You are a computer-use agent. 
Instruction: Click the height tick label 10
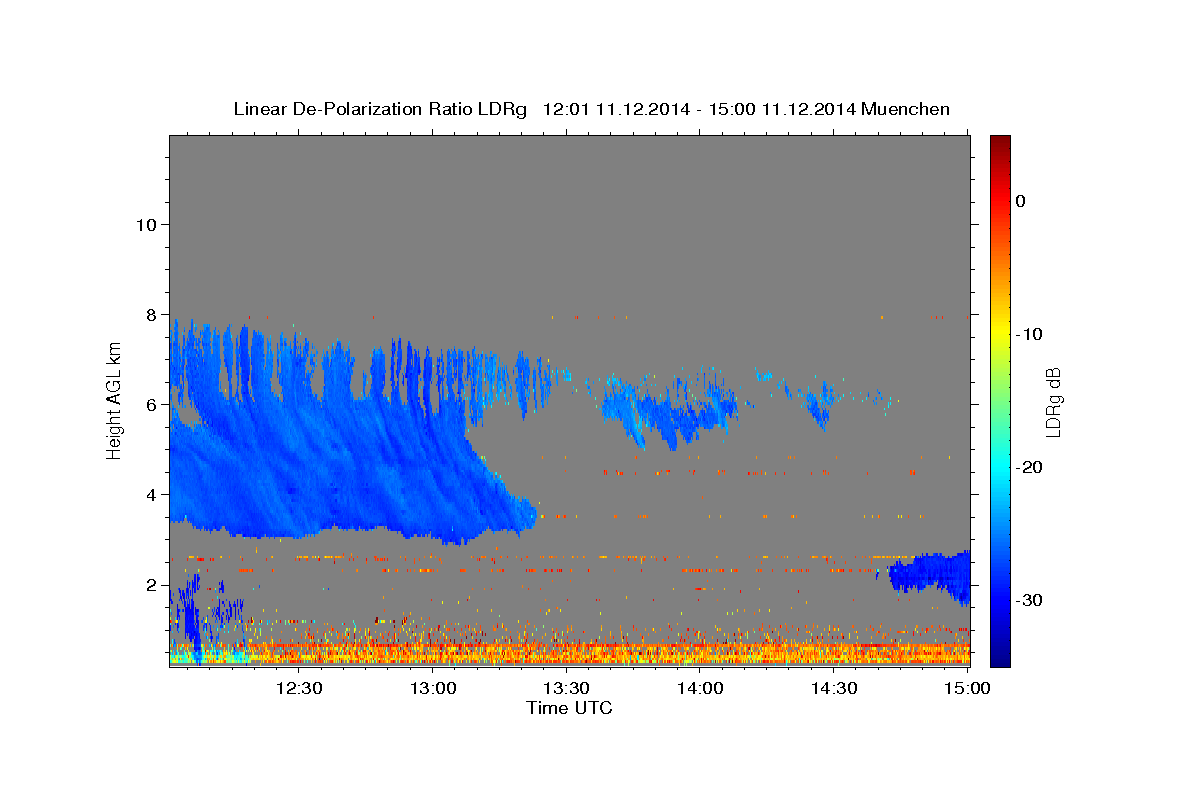tap(145, 224)
